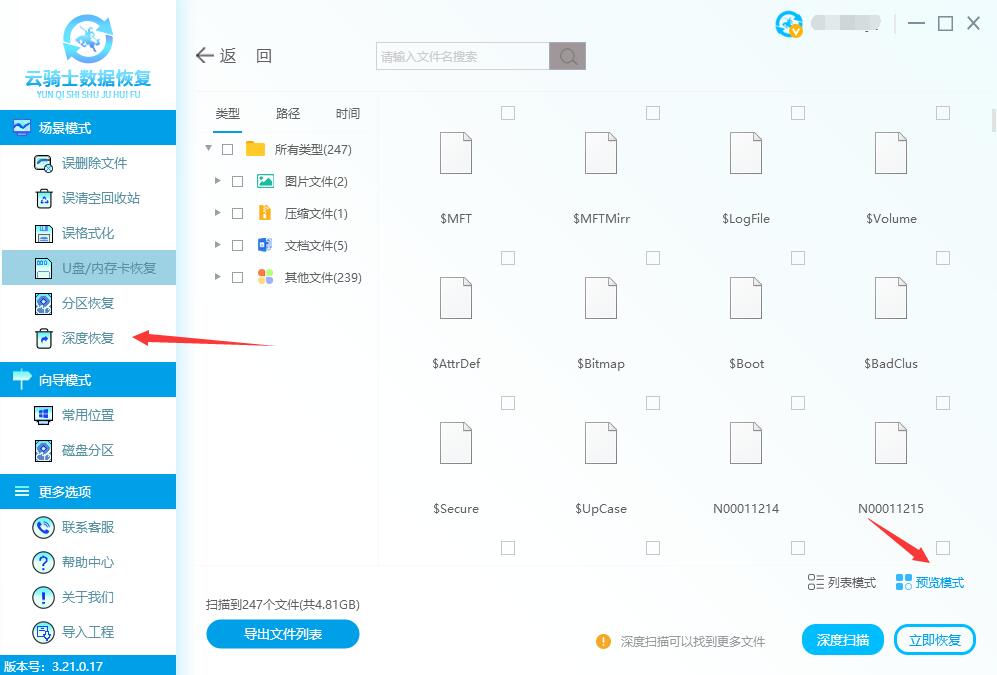Click the file name search field
The height and width of the screenshot is (675, 997).
click(x=462, y=56)
